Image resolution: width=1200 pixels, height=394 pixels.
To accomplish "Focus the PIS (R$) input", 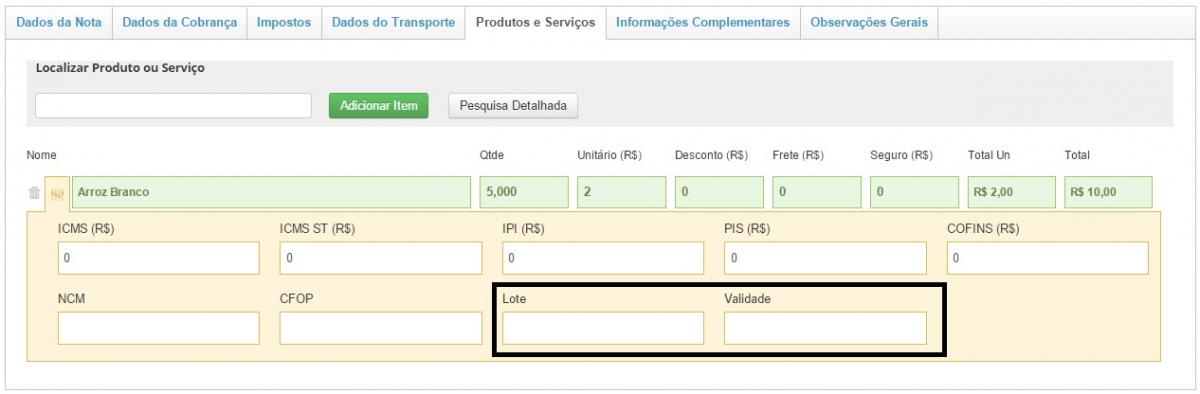I will [825, 258].
